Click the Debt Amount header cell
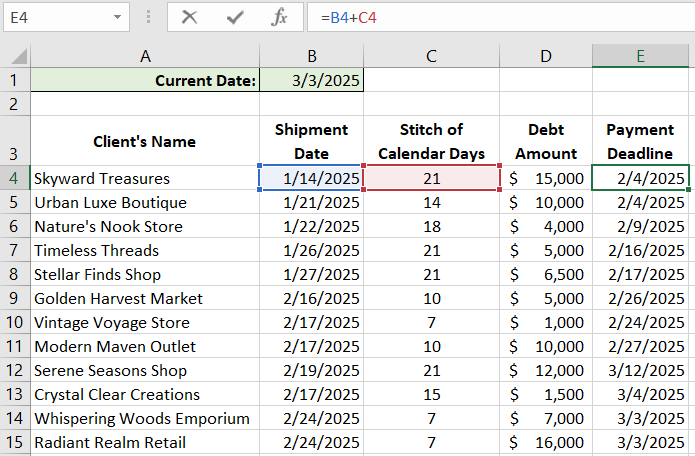Viewport: 695px width, 456px height. (x=546, y=141)
